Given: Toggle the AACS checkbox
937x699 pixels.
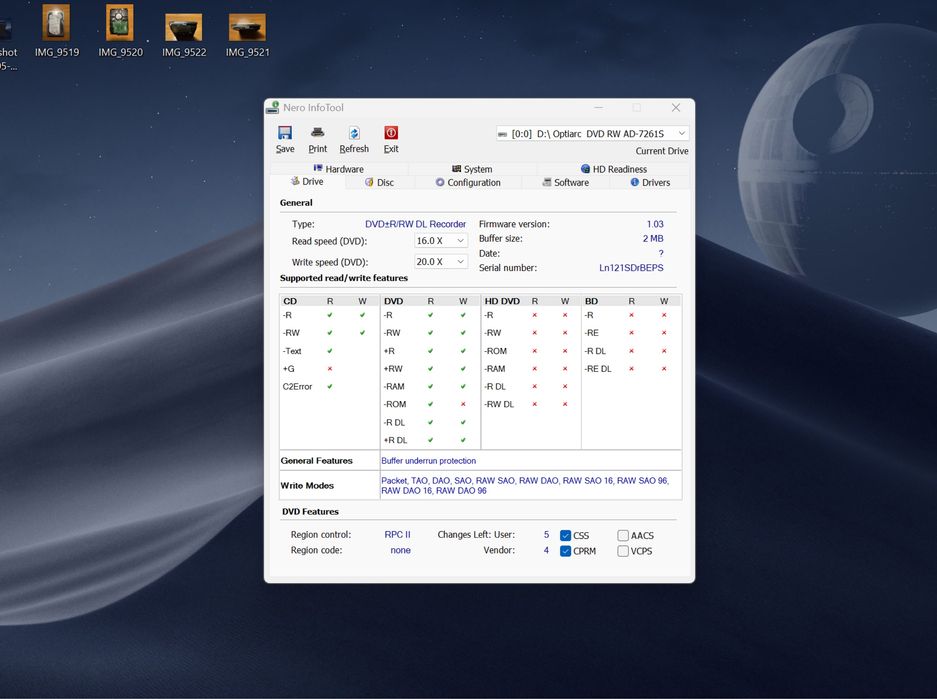Looking at the screenshot, I should pos(623,535).
